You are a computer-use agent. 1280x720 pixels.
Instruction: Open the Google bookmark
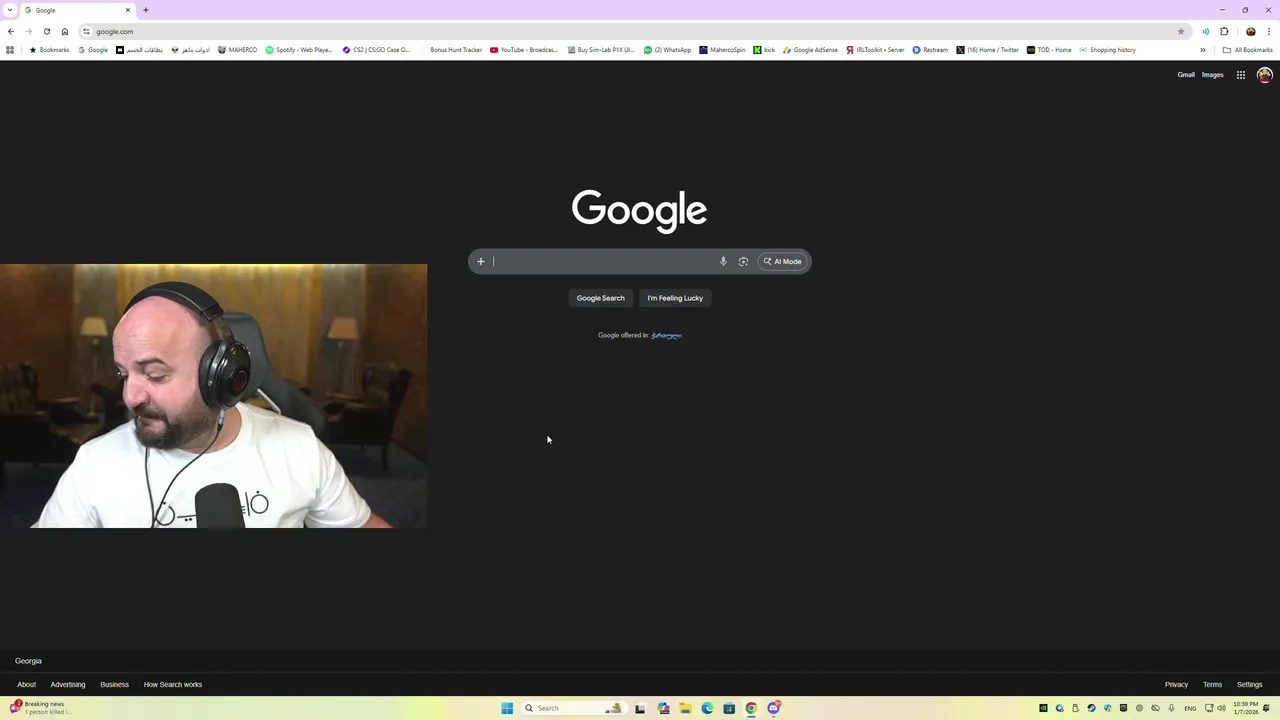coord(93,50)
